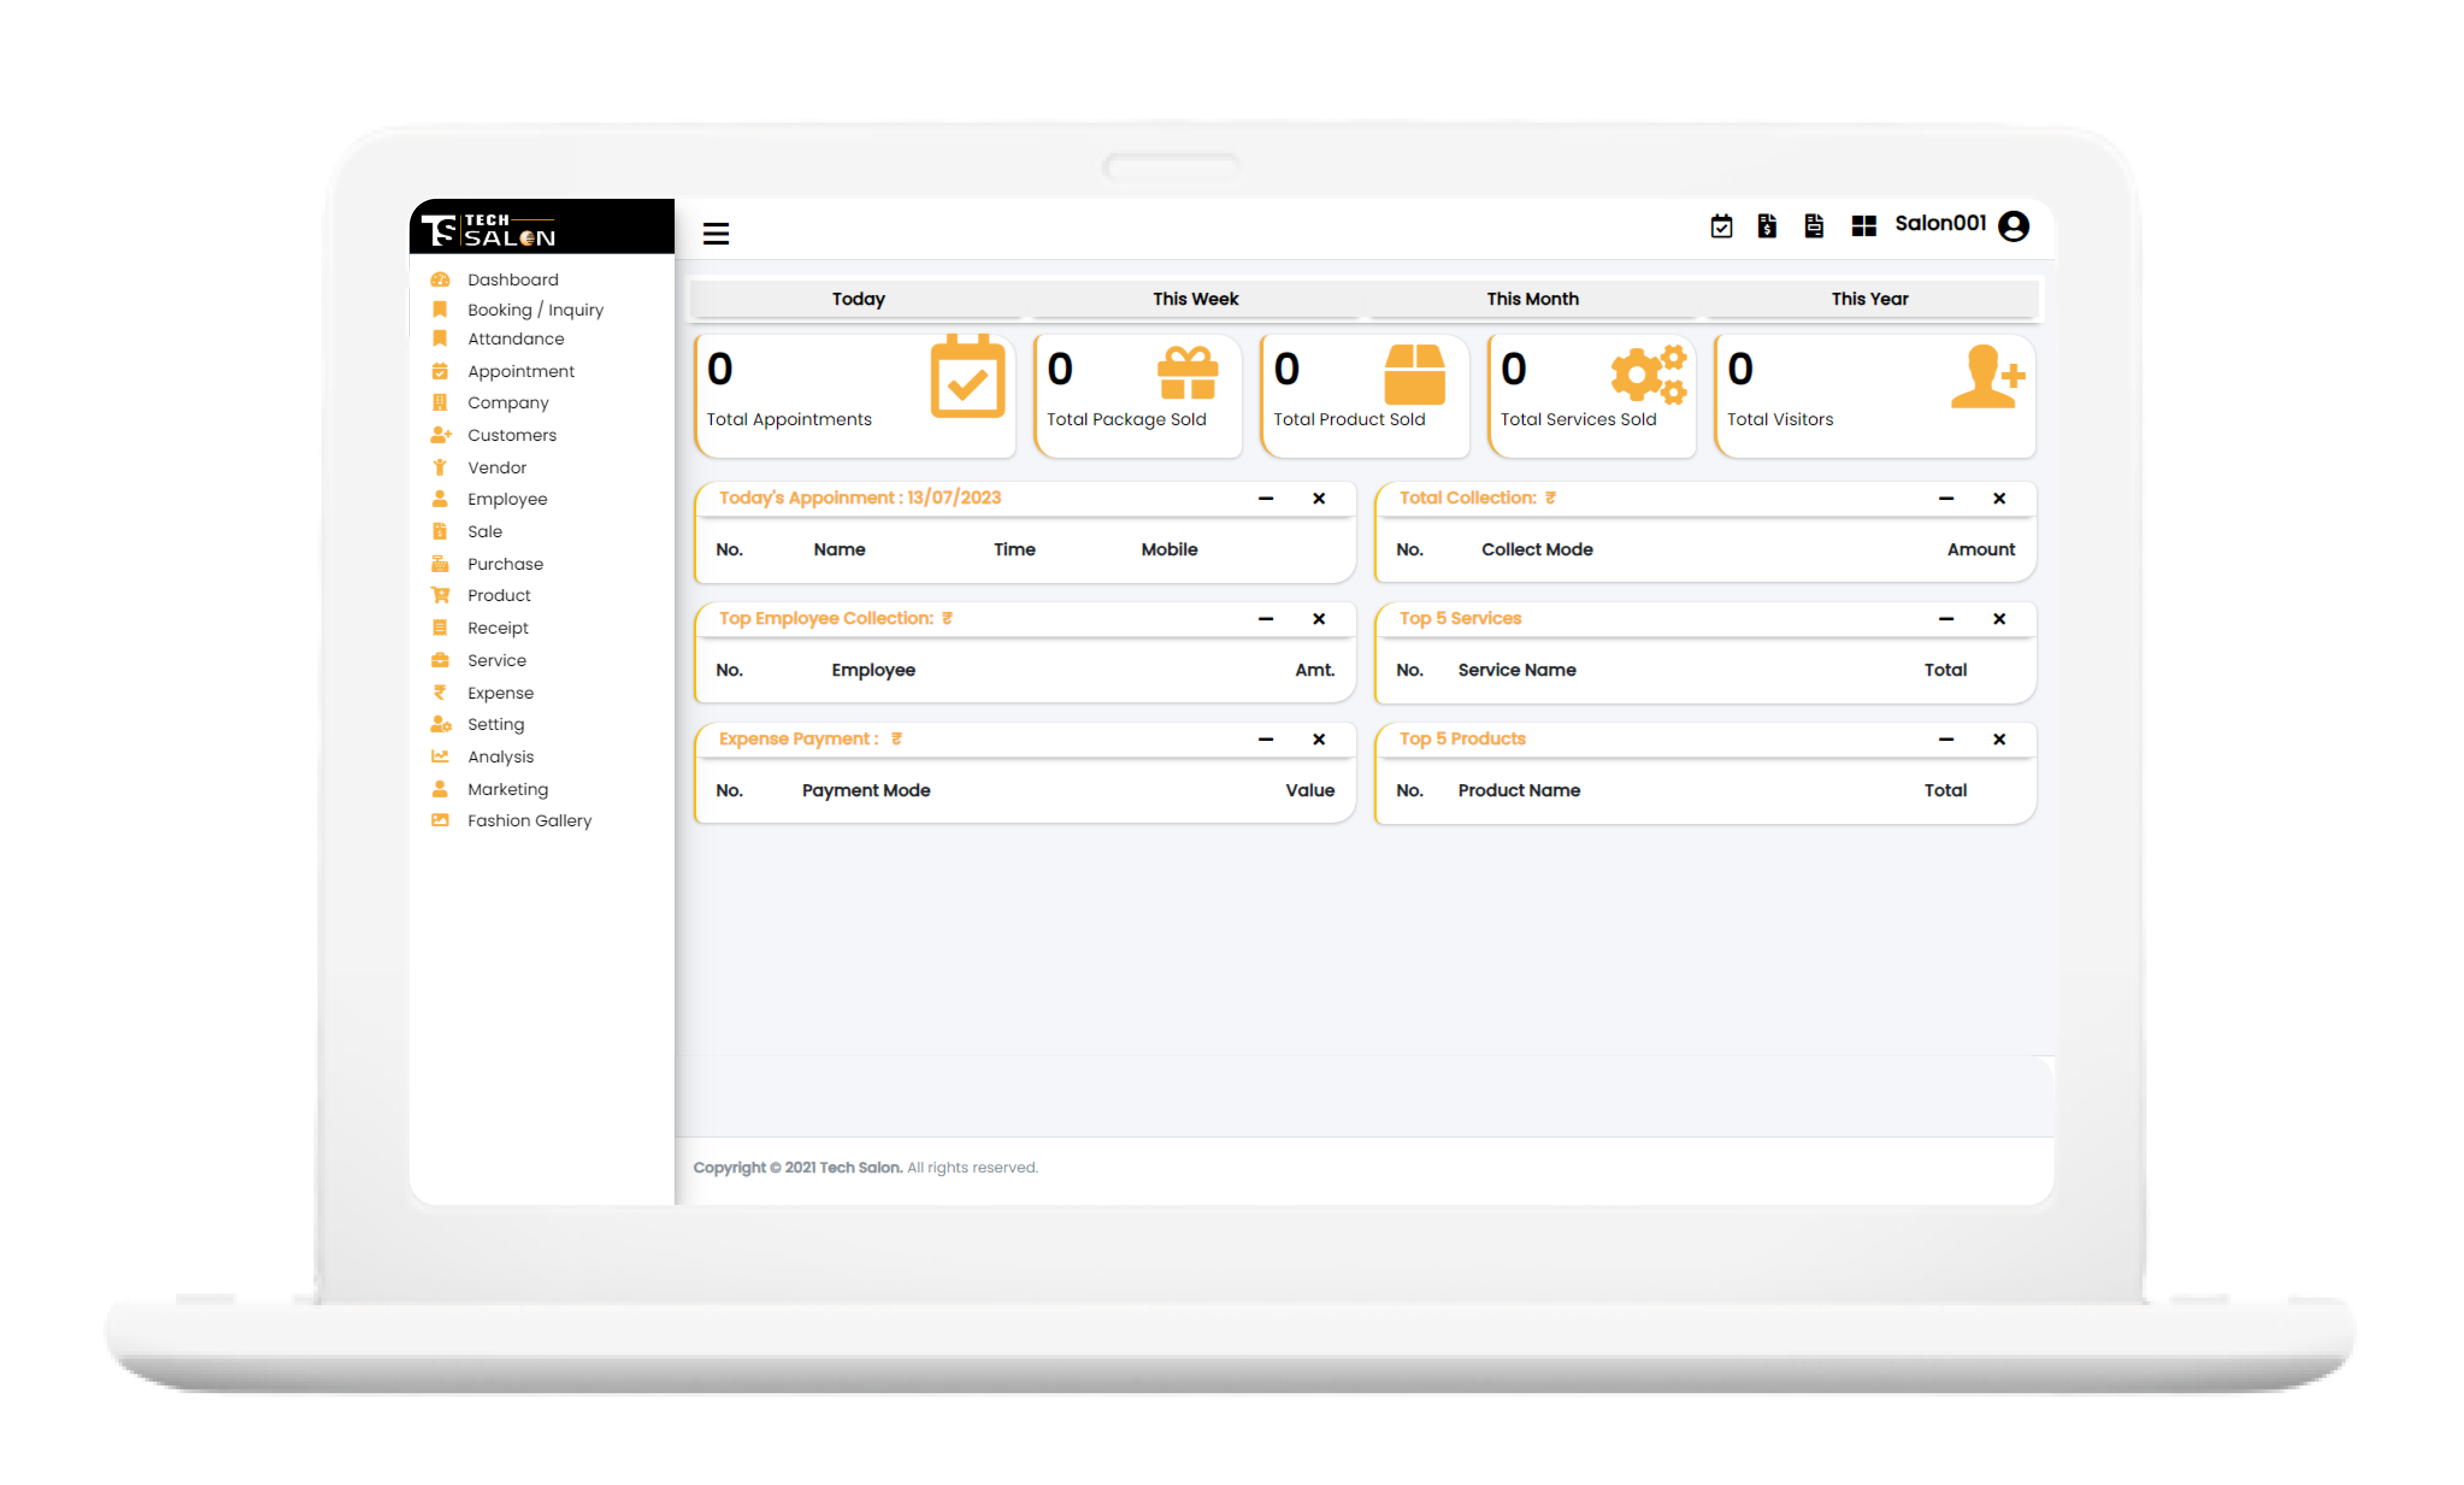Click the Service briefcase icon
Screen dimensions: 2464x1485
tap(440, 660)
